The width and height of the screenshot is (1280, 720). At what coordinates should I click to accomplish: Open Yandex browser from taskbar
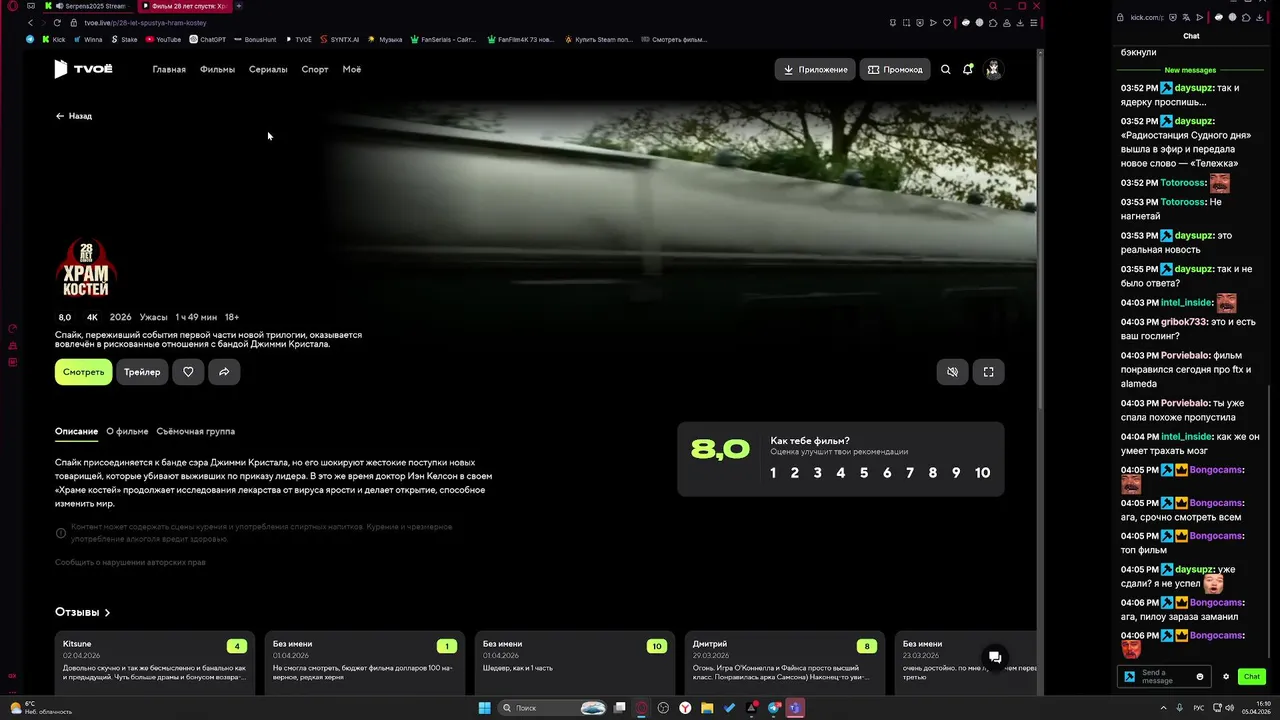(685, 708)
